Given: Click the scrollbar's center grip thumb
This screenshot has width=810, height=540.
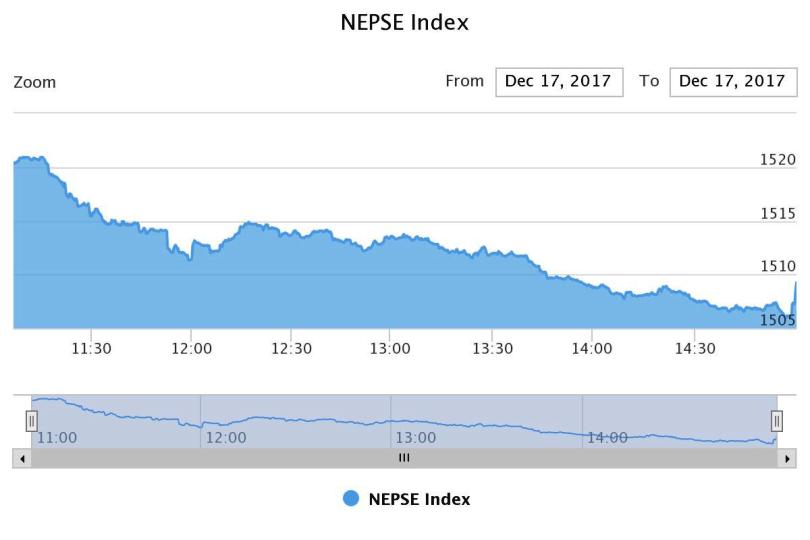Looking at the screenshot, I should (404, 458).
